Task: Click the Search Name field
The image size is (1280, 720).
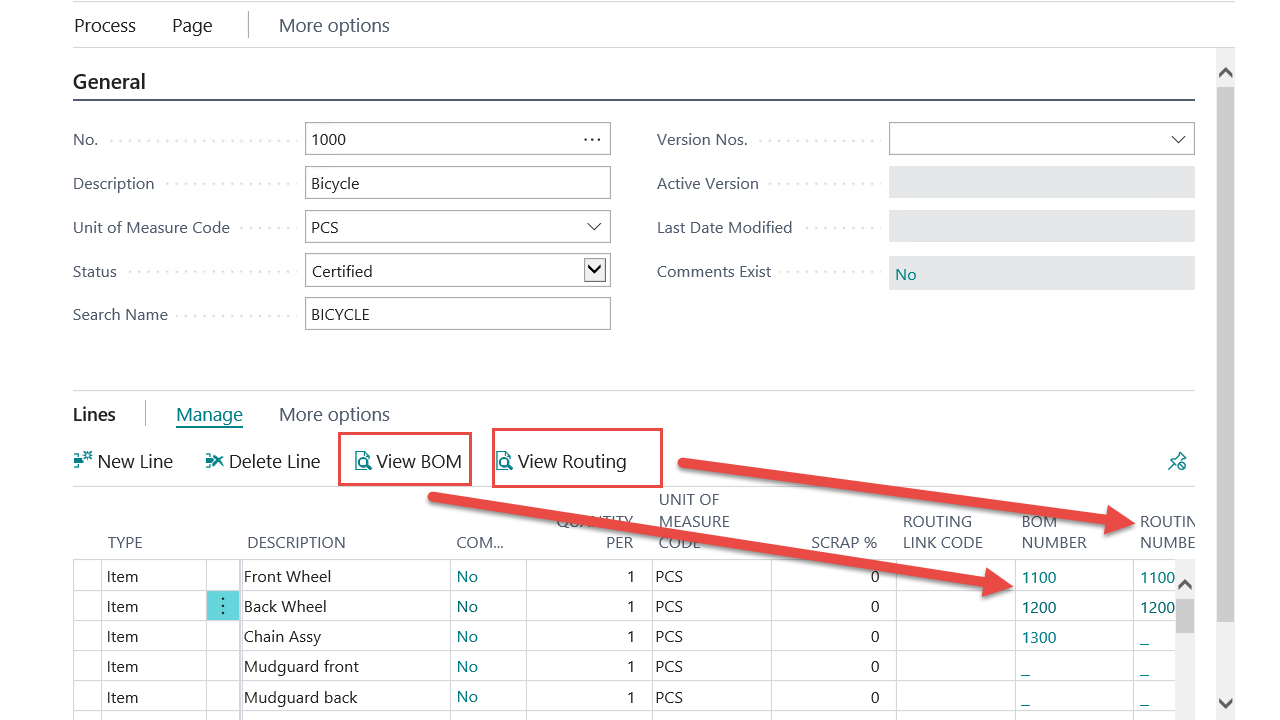Action: tap(457, 314)
